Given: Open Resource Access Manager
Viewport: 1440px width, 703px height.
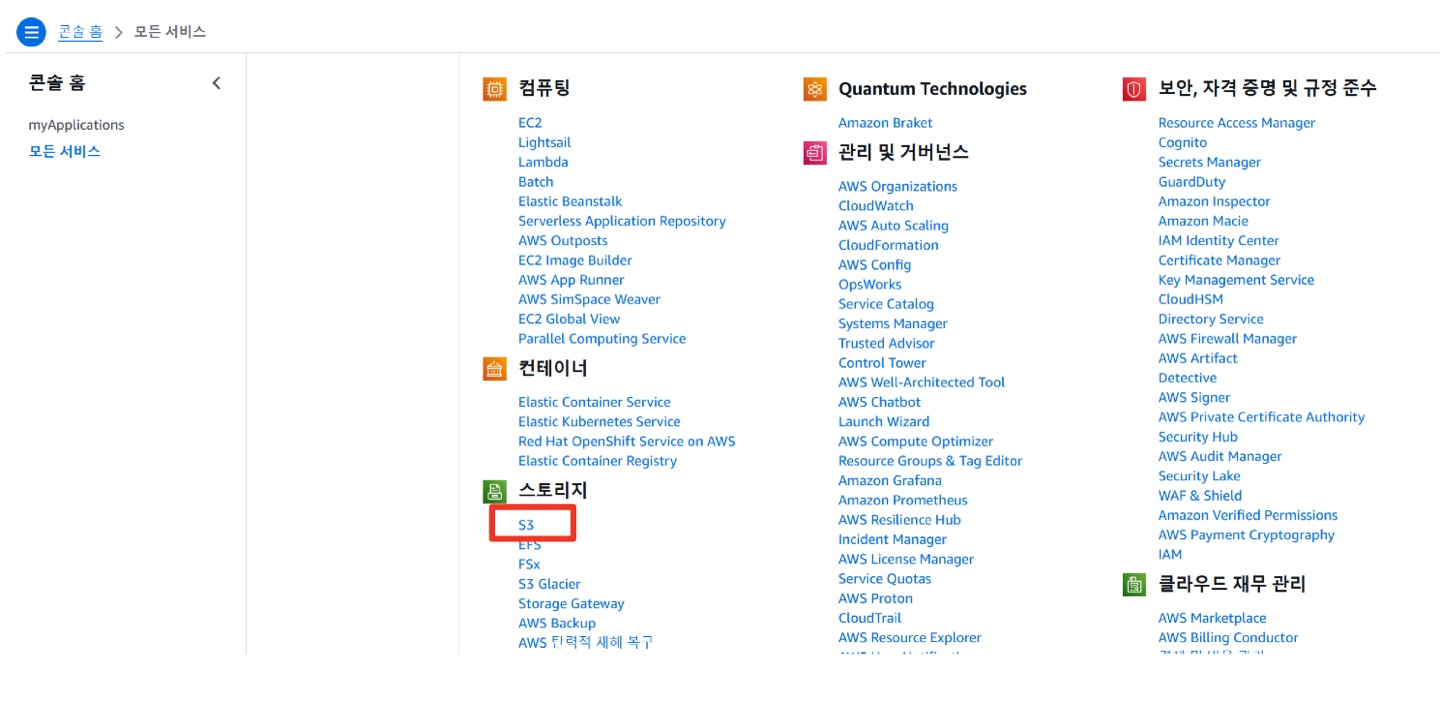Looking at the screenshot, I should 1237,123.
